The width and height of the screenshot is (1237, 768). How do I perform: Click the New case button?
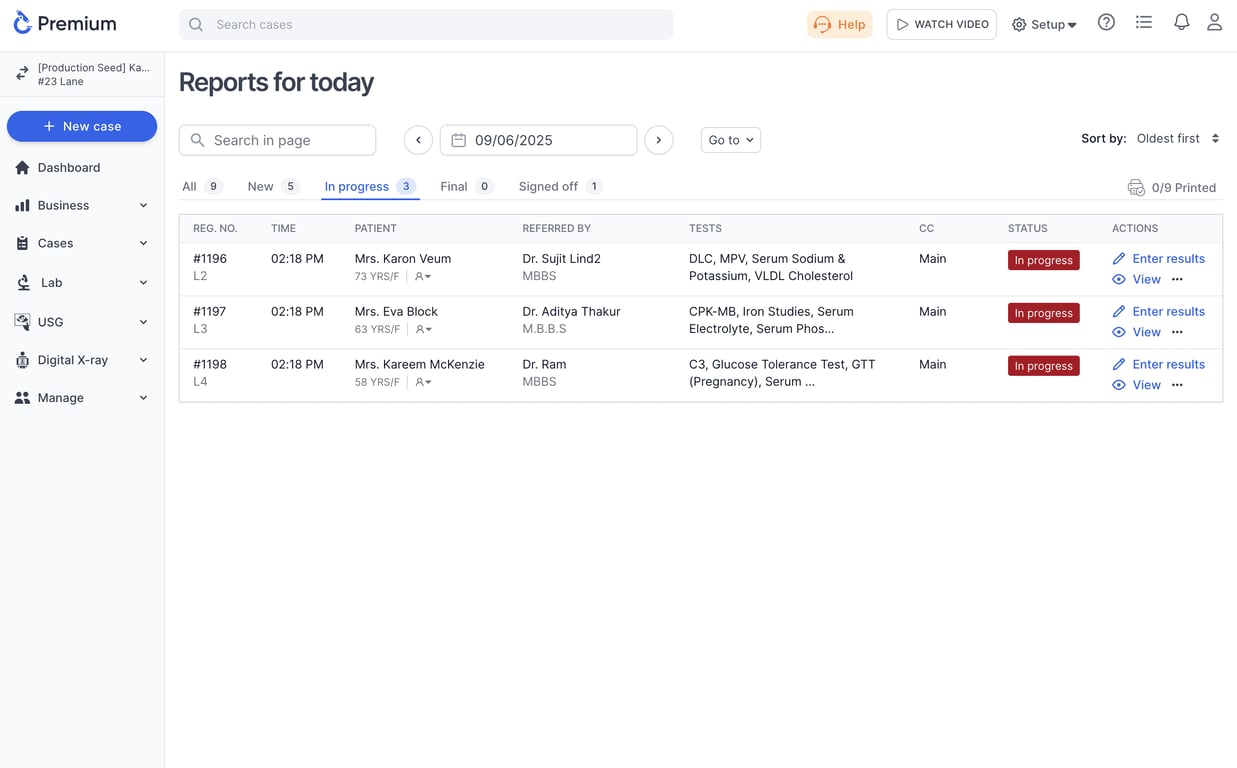point(82,126)
